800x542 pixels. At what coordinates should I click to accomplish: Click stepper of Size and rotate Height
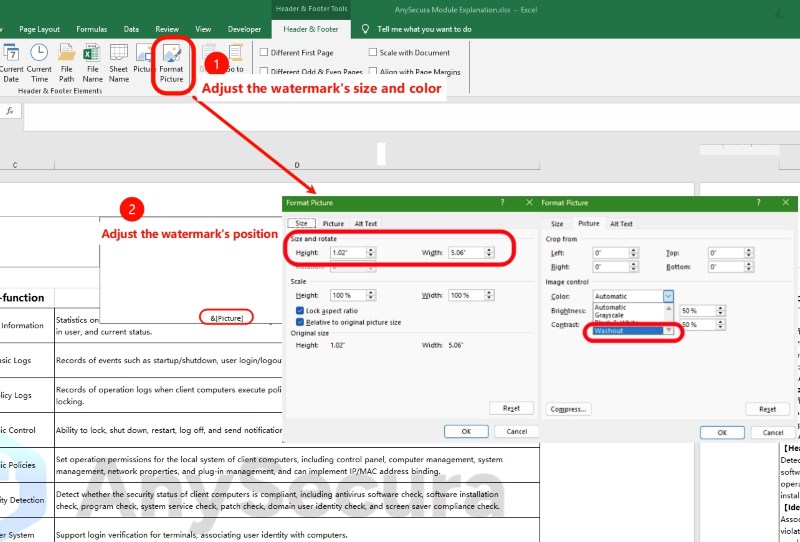371,253
